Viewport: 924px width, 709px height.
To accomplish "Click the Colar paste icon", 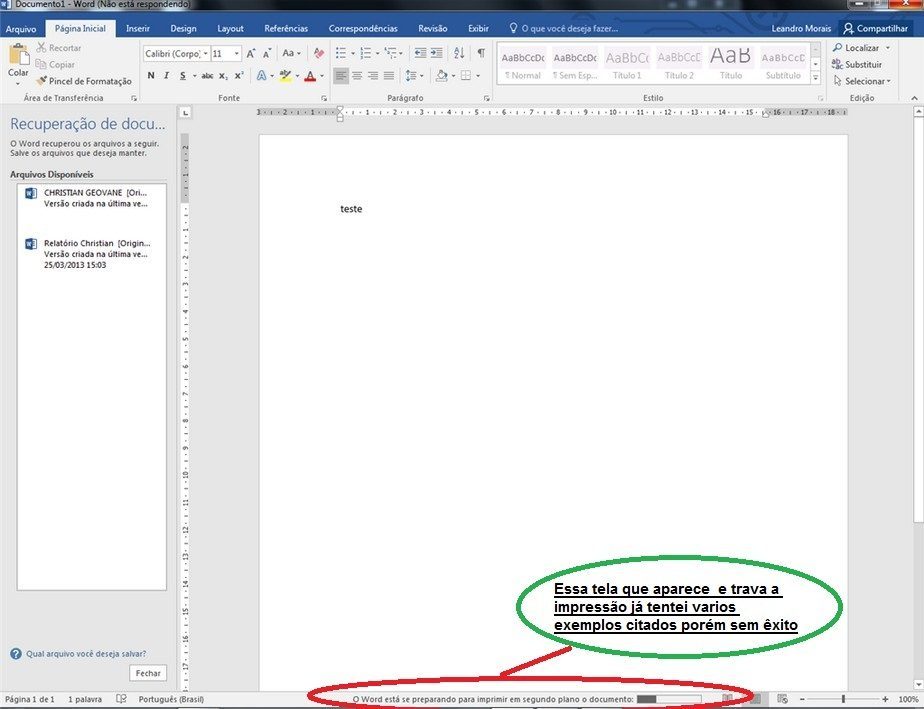I will [x=18, y=54].
